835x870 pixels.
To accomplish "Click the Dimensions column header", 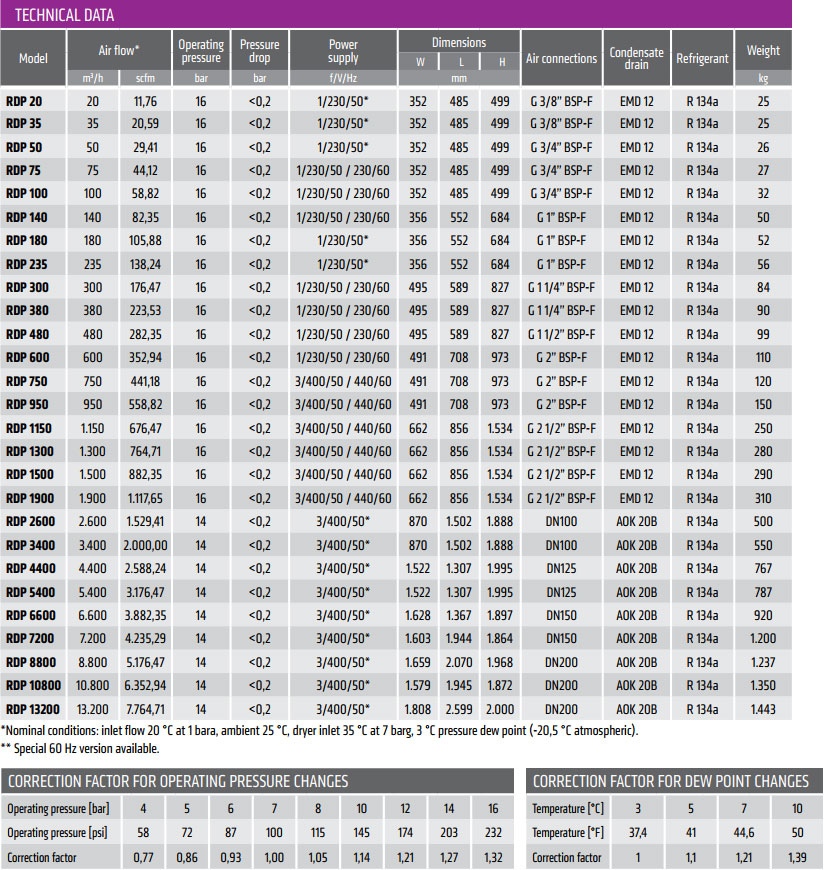I will (x=459, y=42).
